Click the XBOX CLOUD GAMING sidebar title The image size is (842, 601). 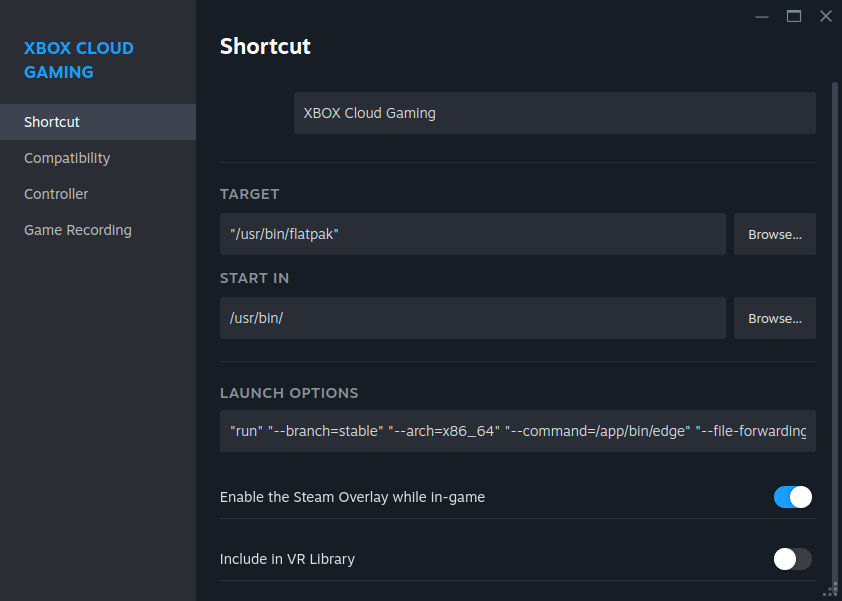[78, 60]
